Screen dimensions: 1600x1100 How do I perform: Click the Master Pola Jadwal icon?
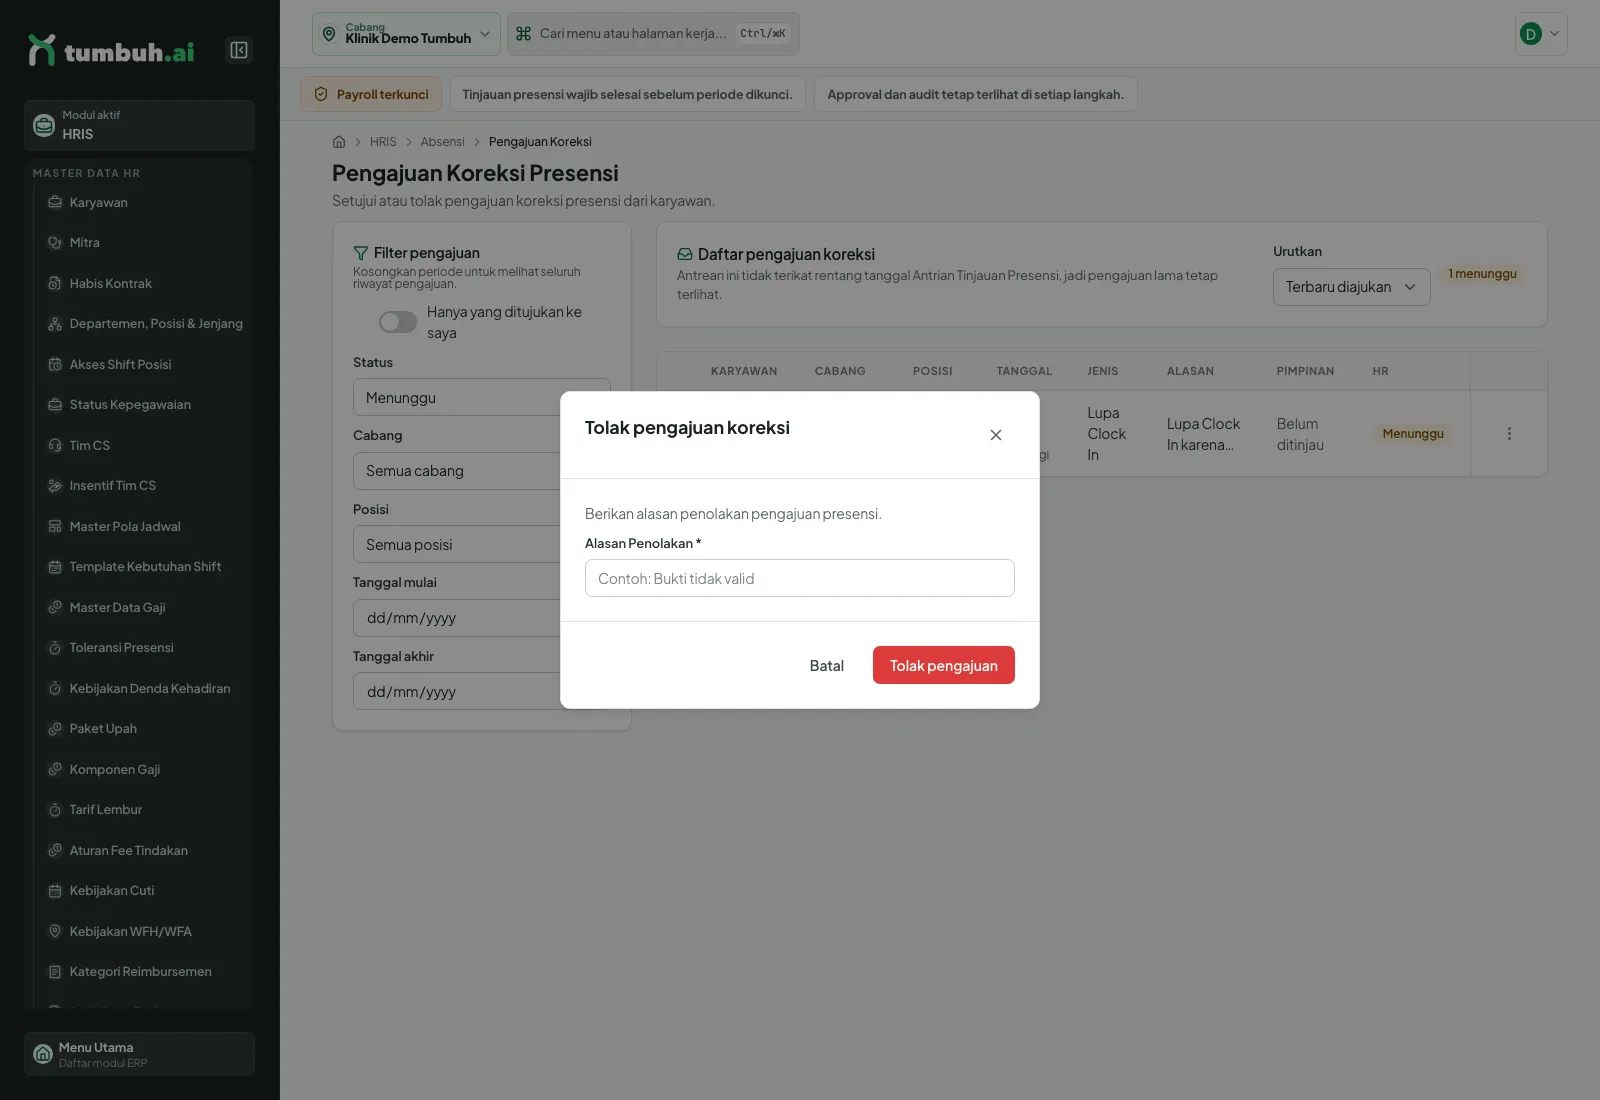point(55,527)
